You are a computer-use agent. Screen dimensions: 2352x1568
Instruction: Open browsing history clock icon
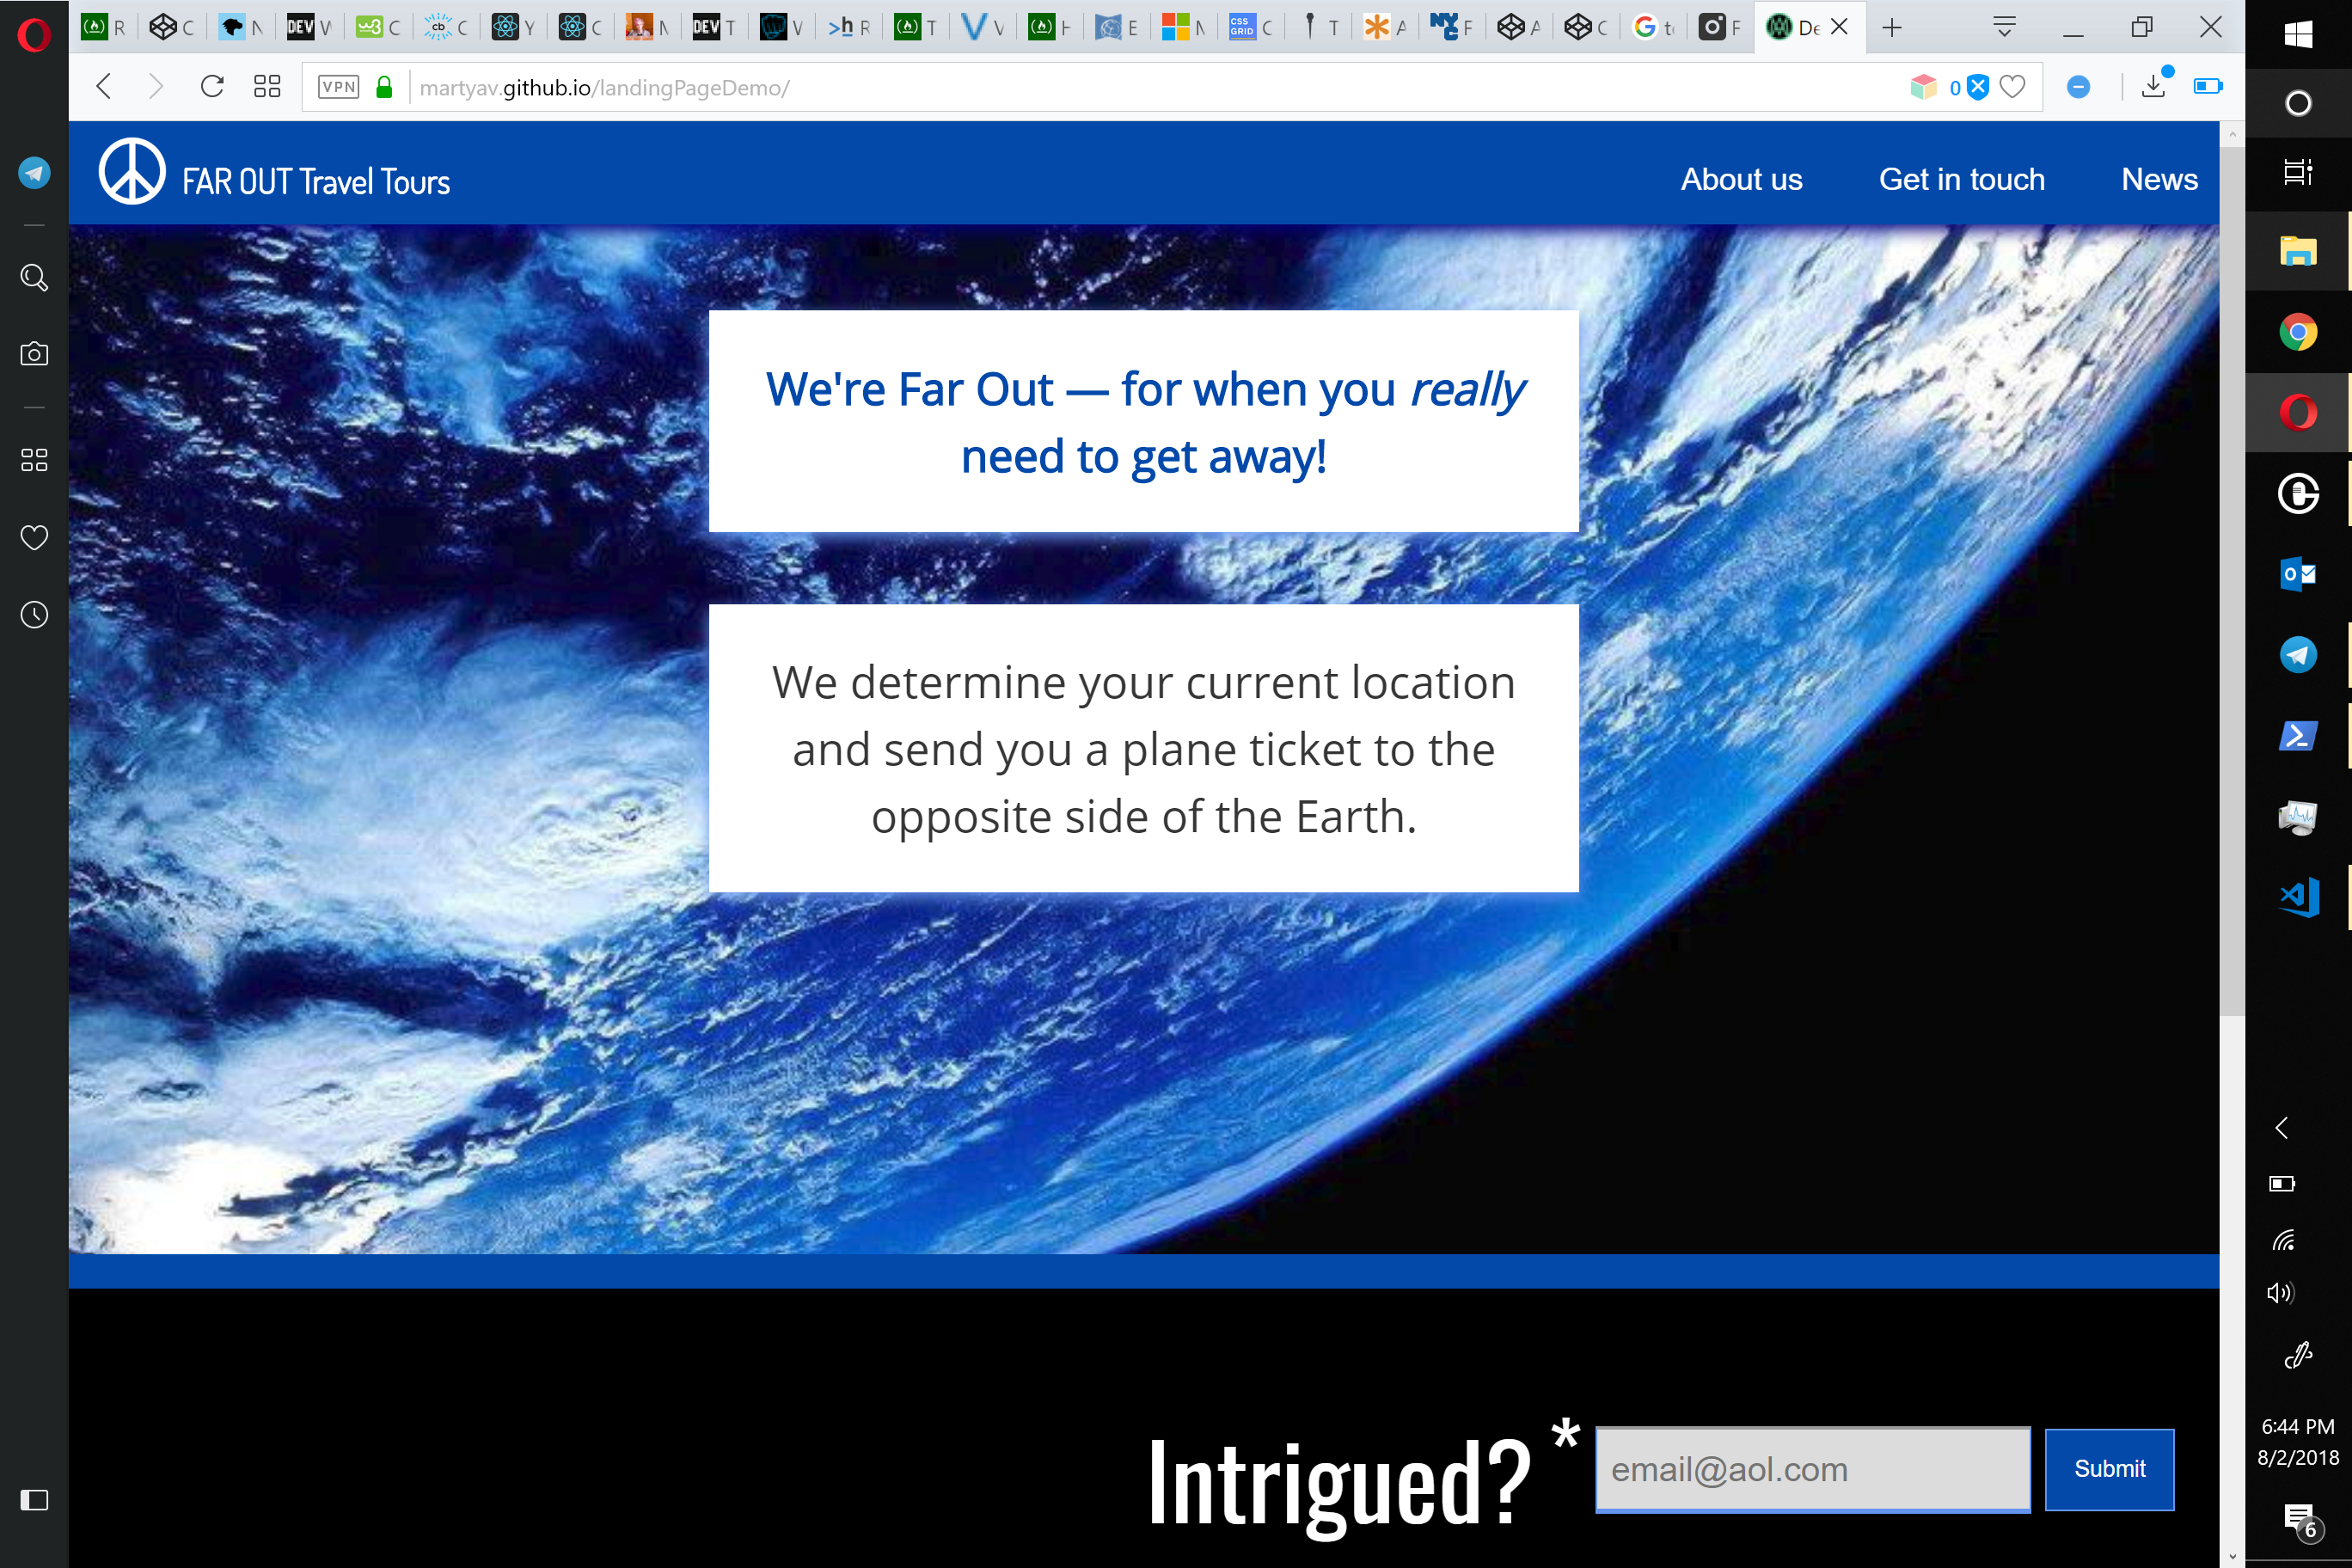[34, 614]
